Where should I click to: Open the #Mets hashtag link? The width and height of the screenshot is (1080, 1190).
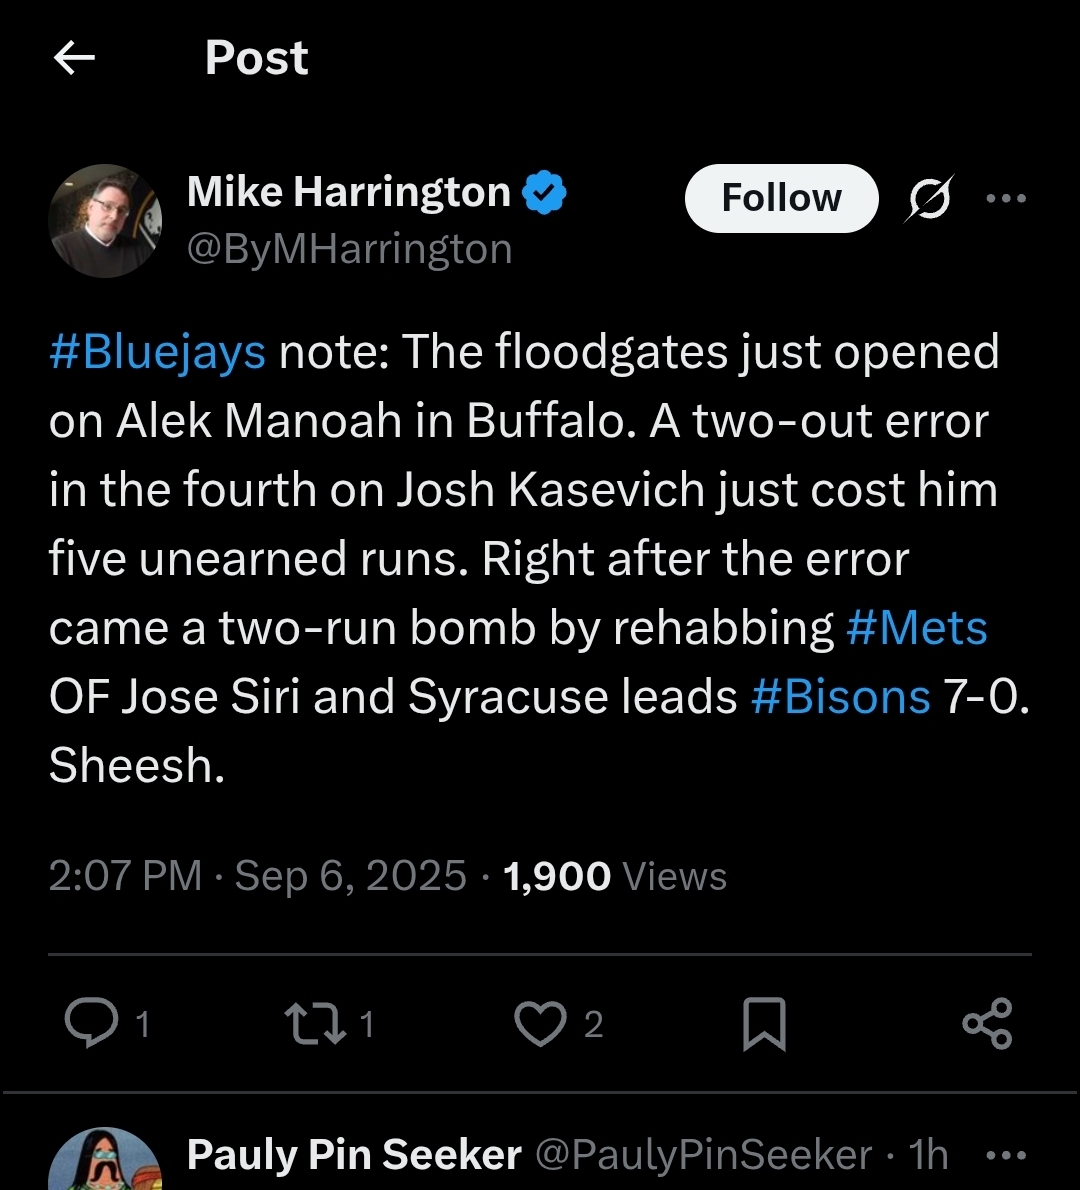[x=916, y=629]
